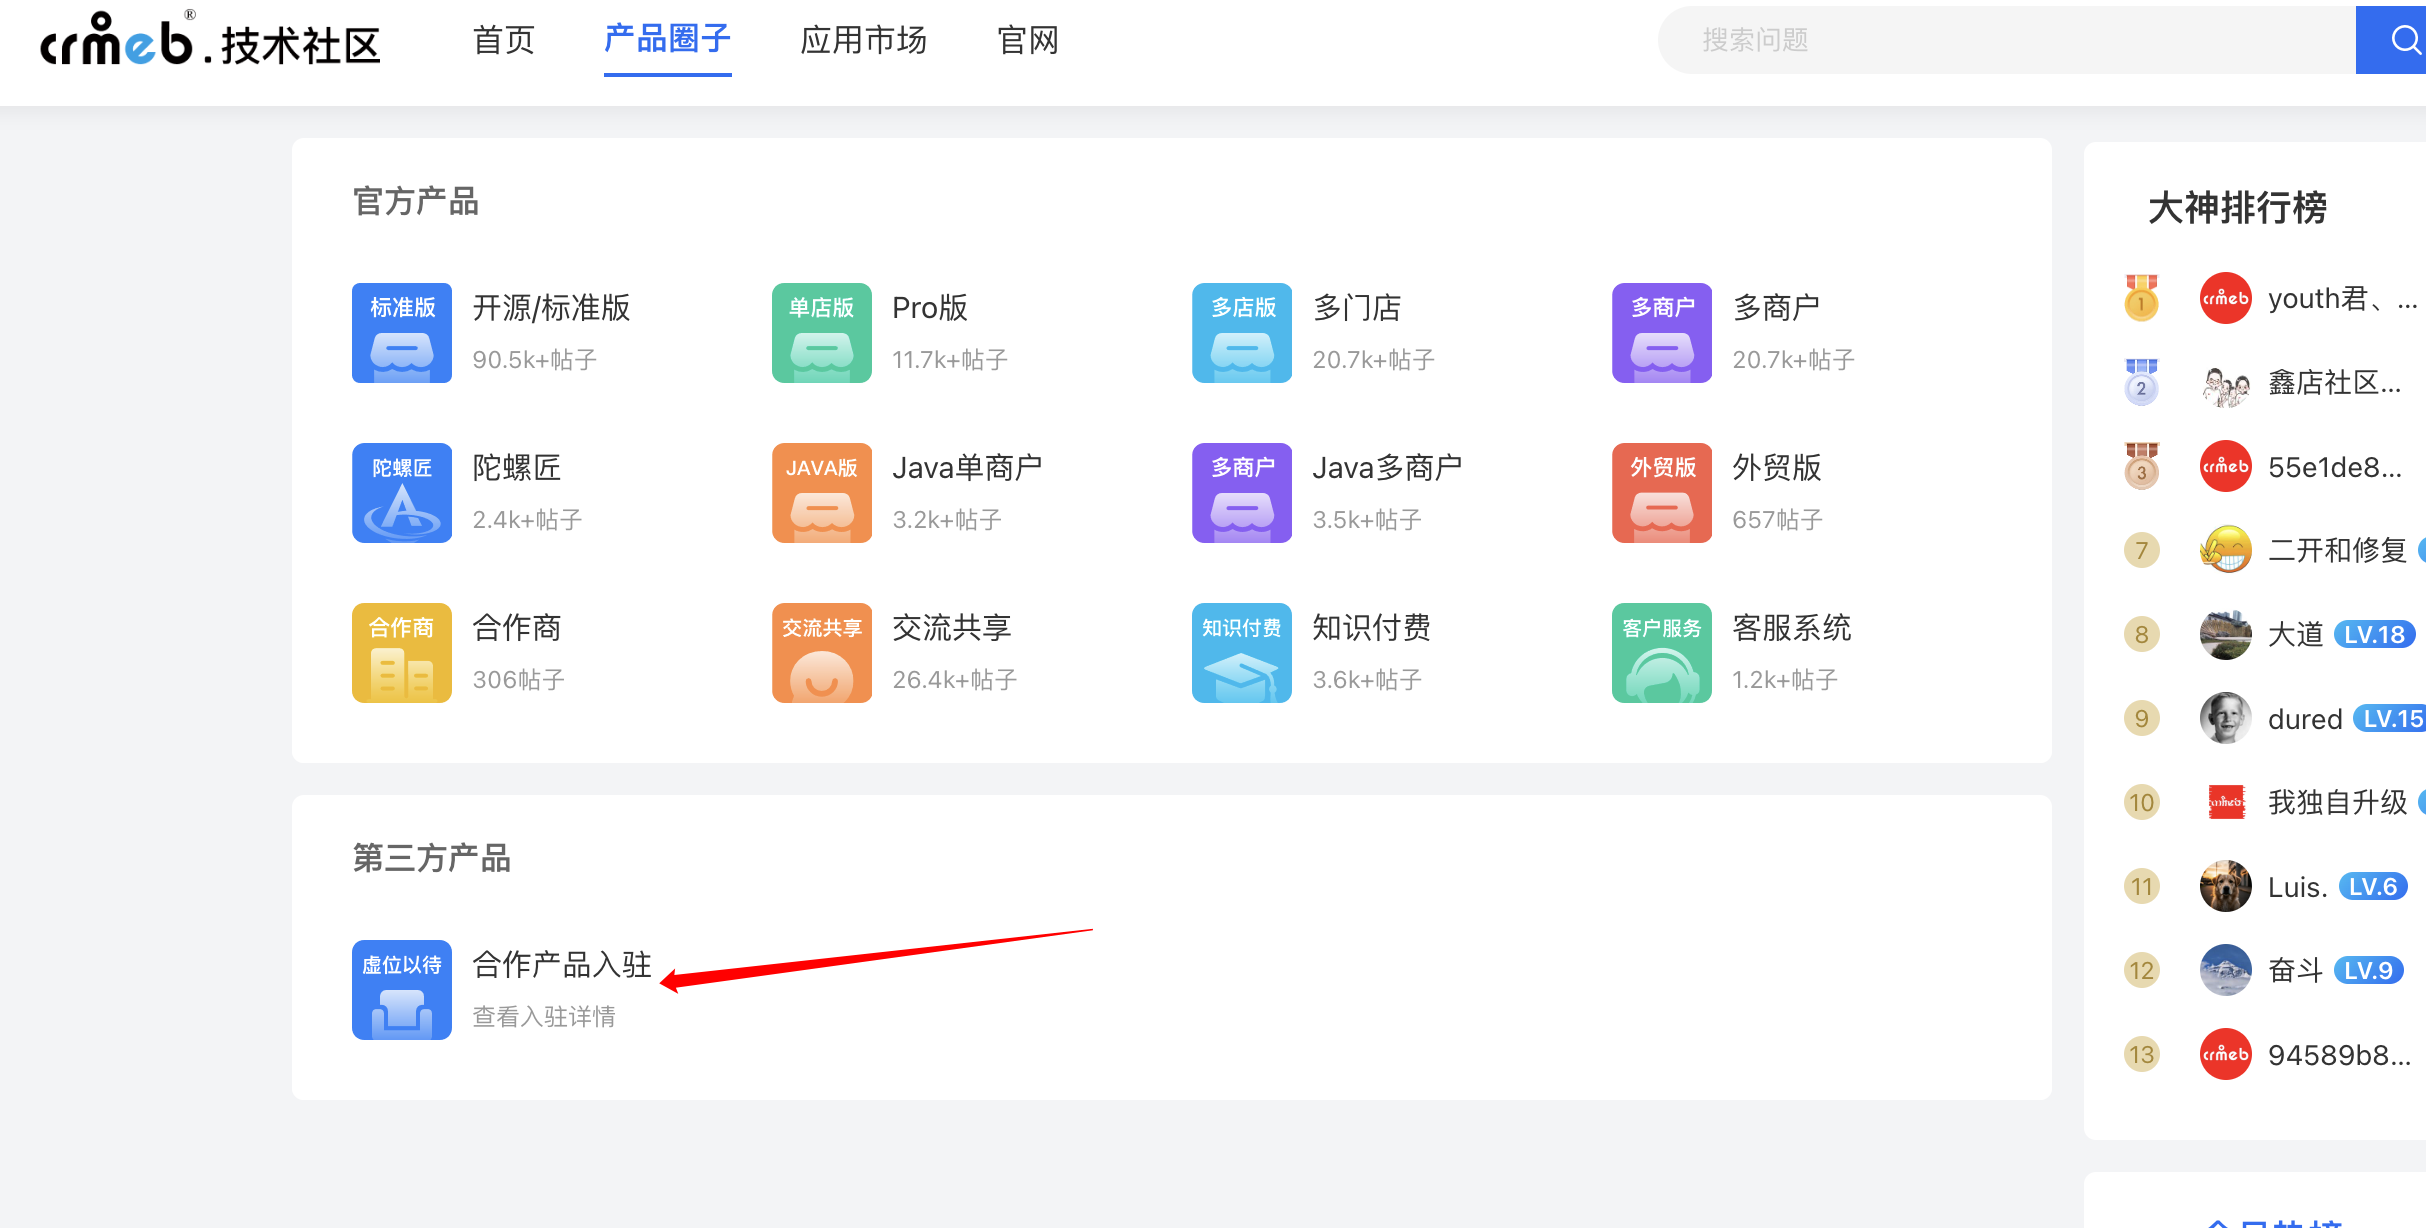Click dured's portrait avatar
The width and height of the screenshot is (2426, 1228).
2226,718
